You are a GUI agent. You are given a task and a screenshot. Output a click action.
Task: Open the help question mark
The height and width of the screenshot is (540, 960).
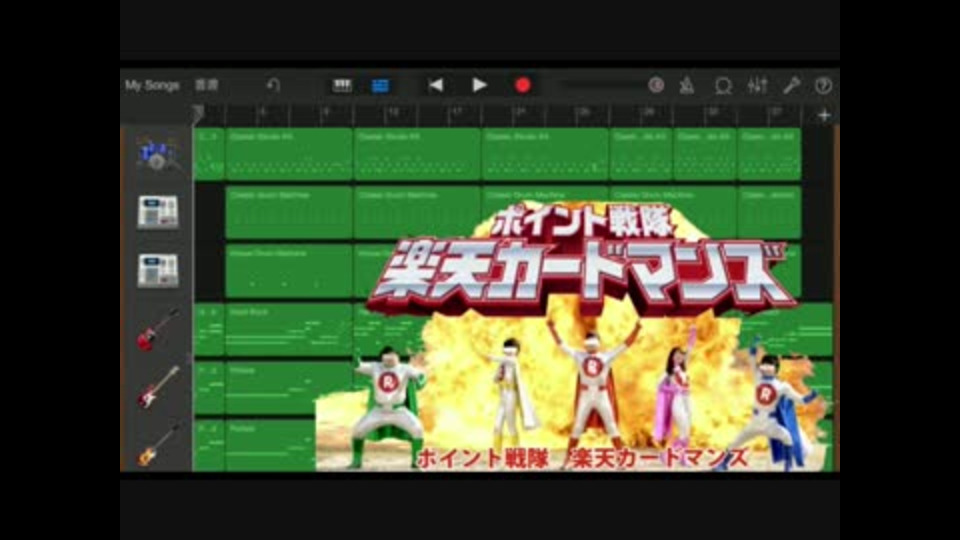tap(823, 85)
